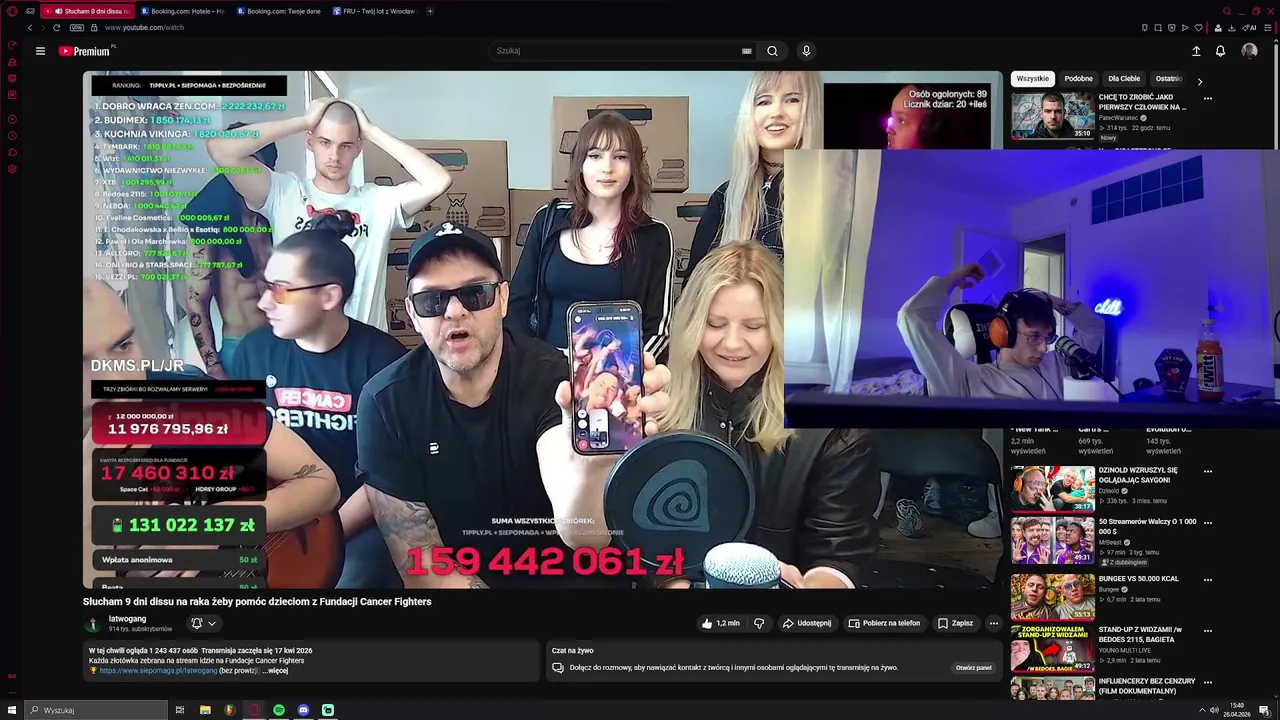Viewport: 1280px width, 720px height.
Task: Open options for BUNGEE VS 50.000 KCAL
Action: click(x=1207, y=579)
